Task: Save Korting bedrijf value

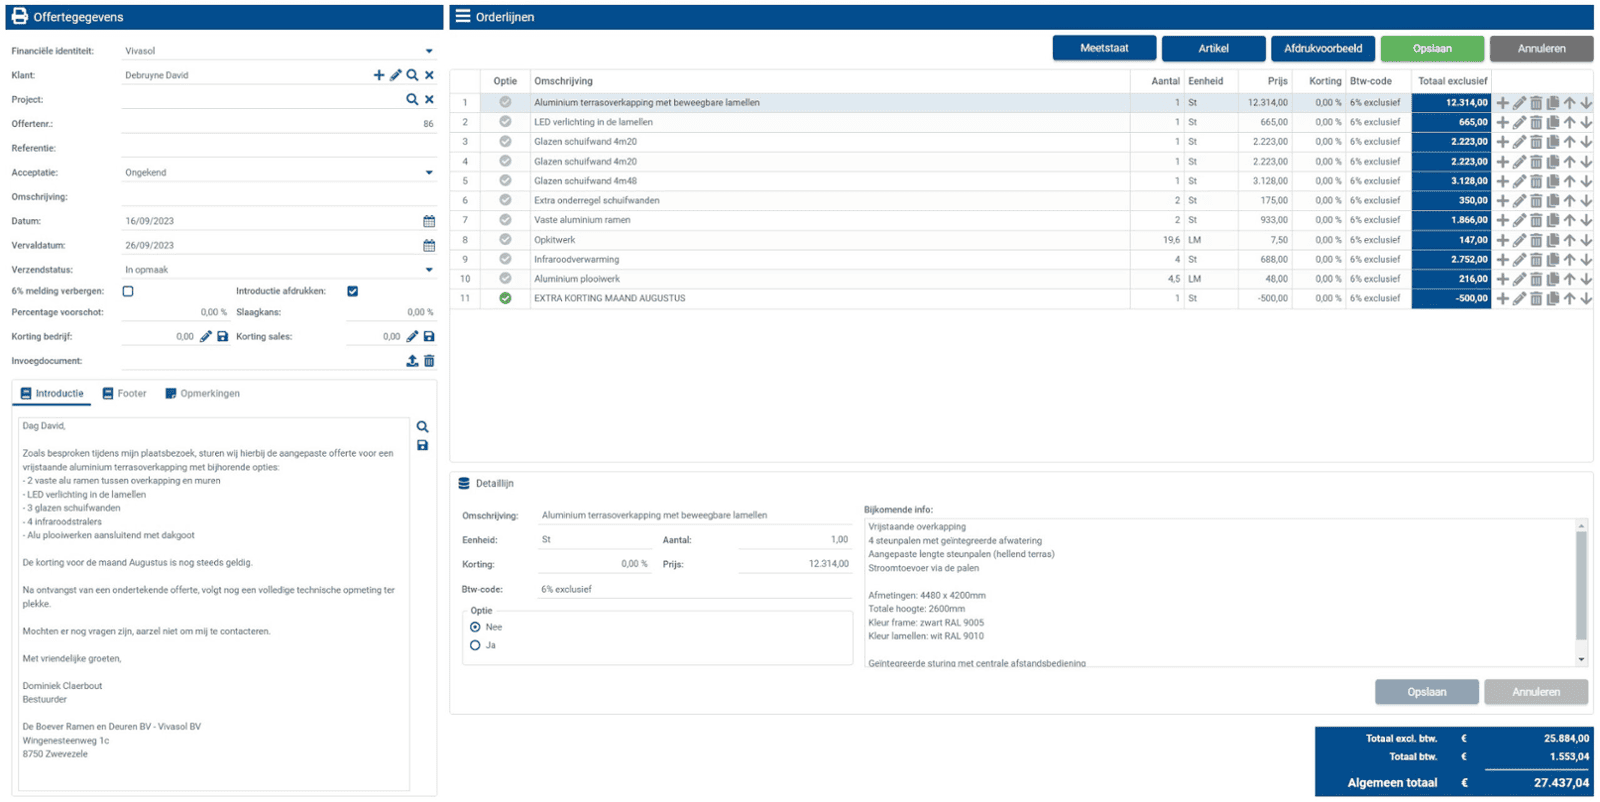Action: click(222, 336)
